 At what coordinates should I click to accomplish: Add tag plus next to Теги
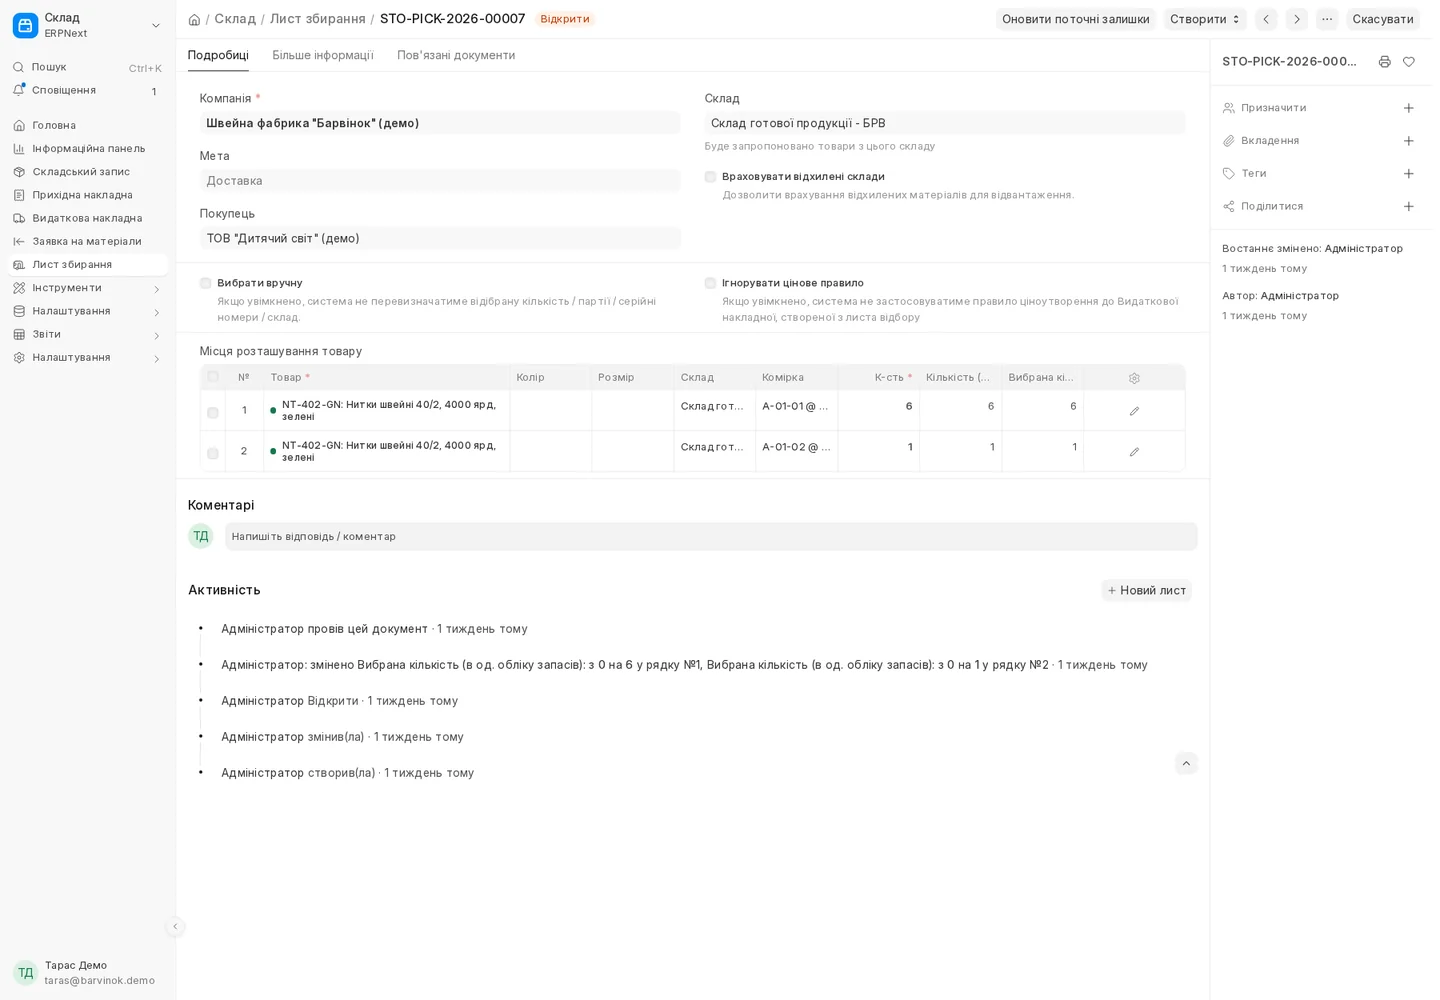(x=1408, y=174)
